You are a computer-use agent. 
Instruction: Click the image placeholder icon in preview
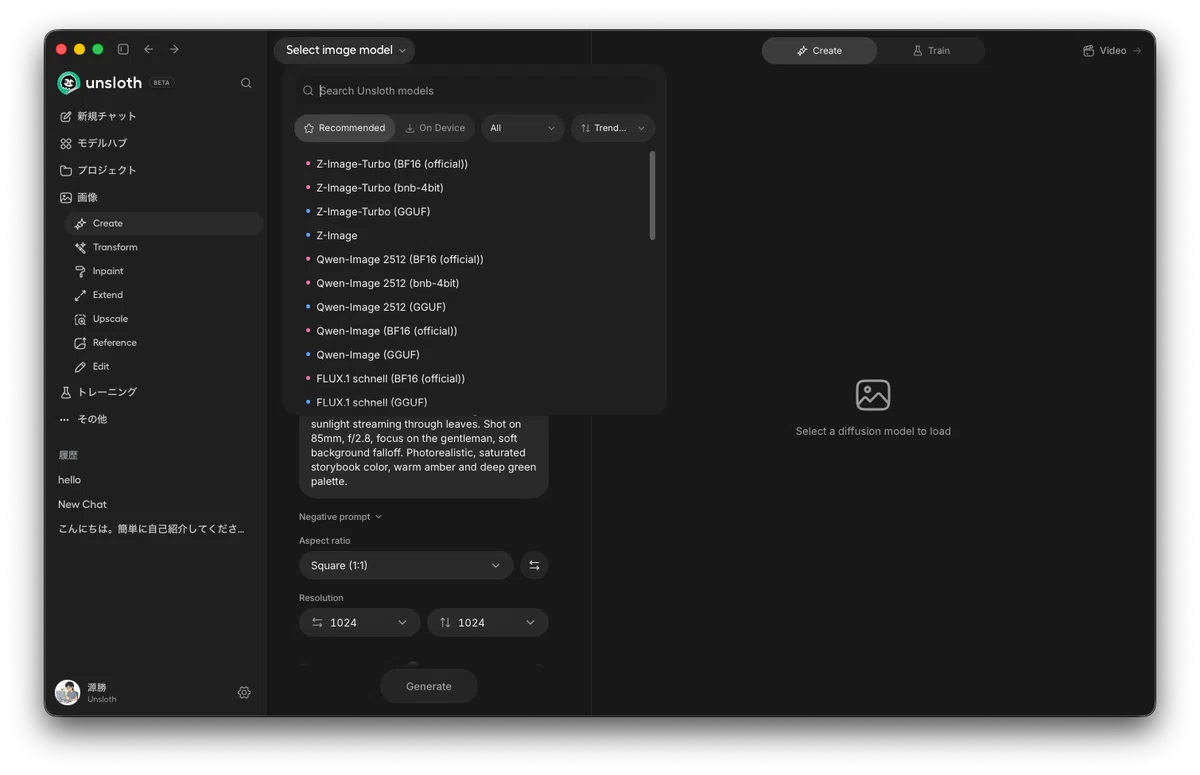[873, 395]
